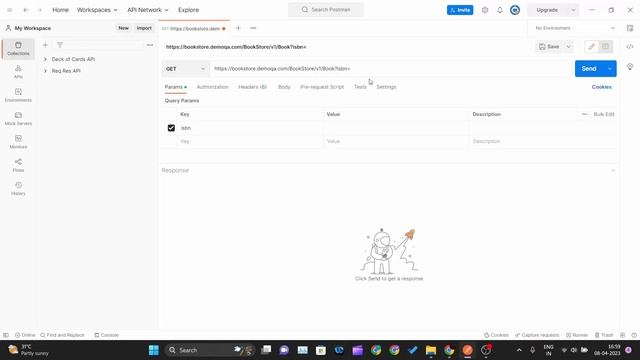Click the Search Postman field
Image resolution: width=640 pixels, height=360 pixels.
(x=326, y=10)
